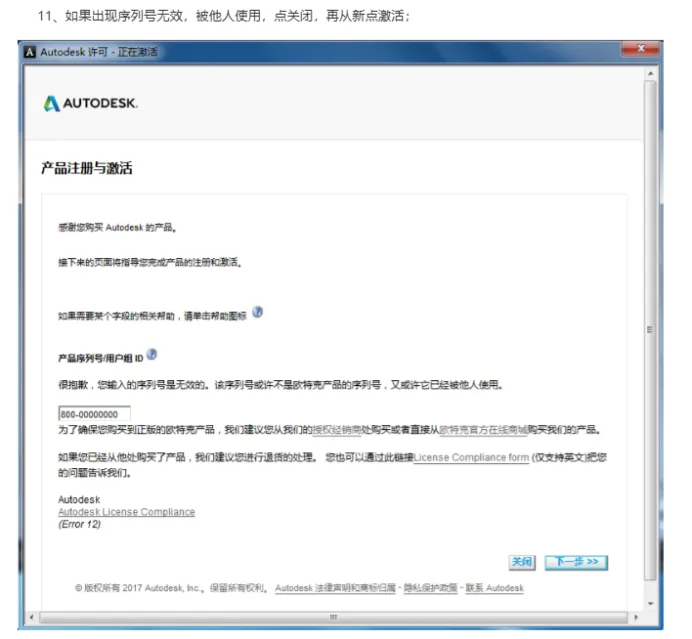
Task: Close the Autodesk license window
Action: point(641,48)
